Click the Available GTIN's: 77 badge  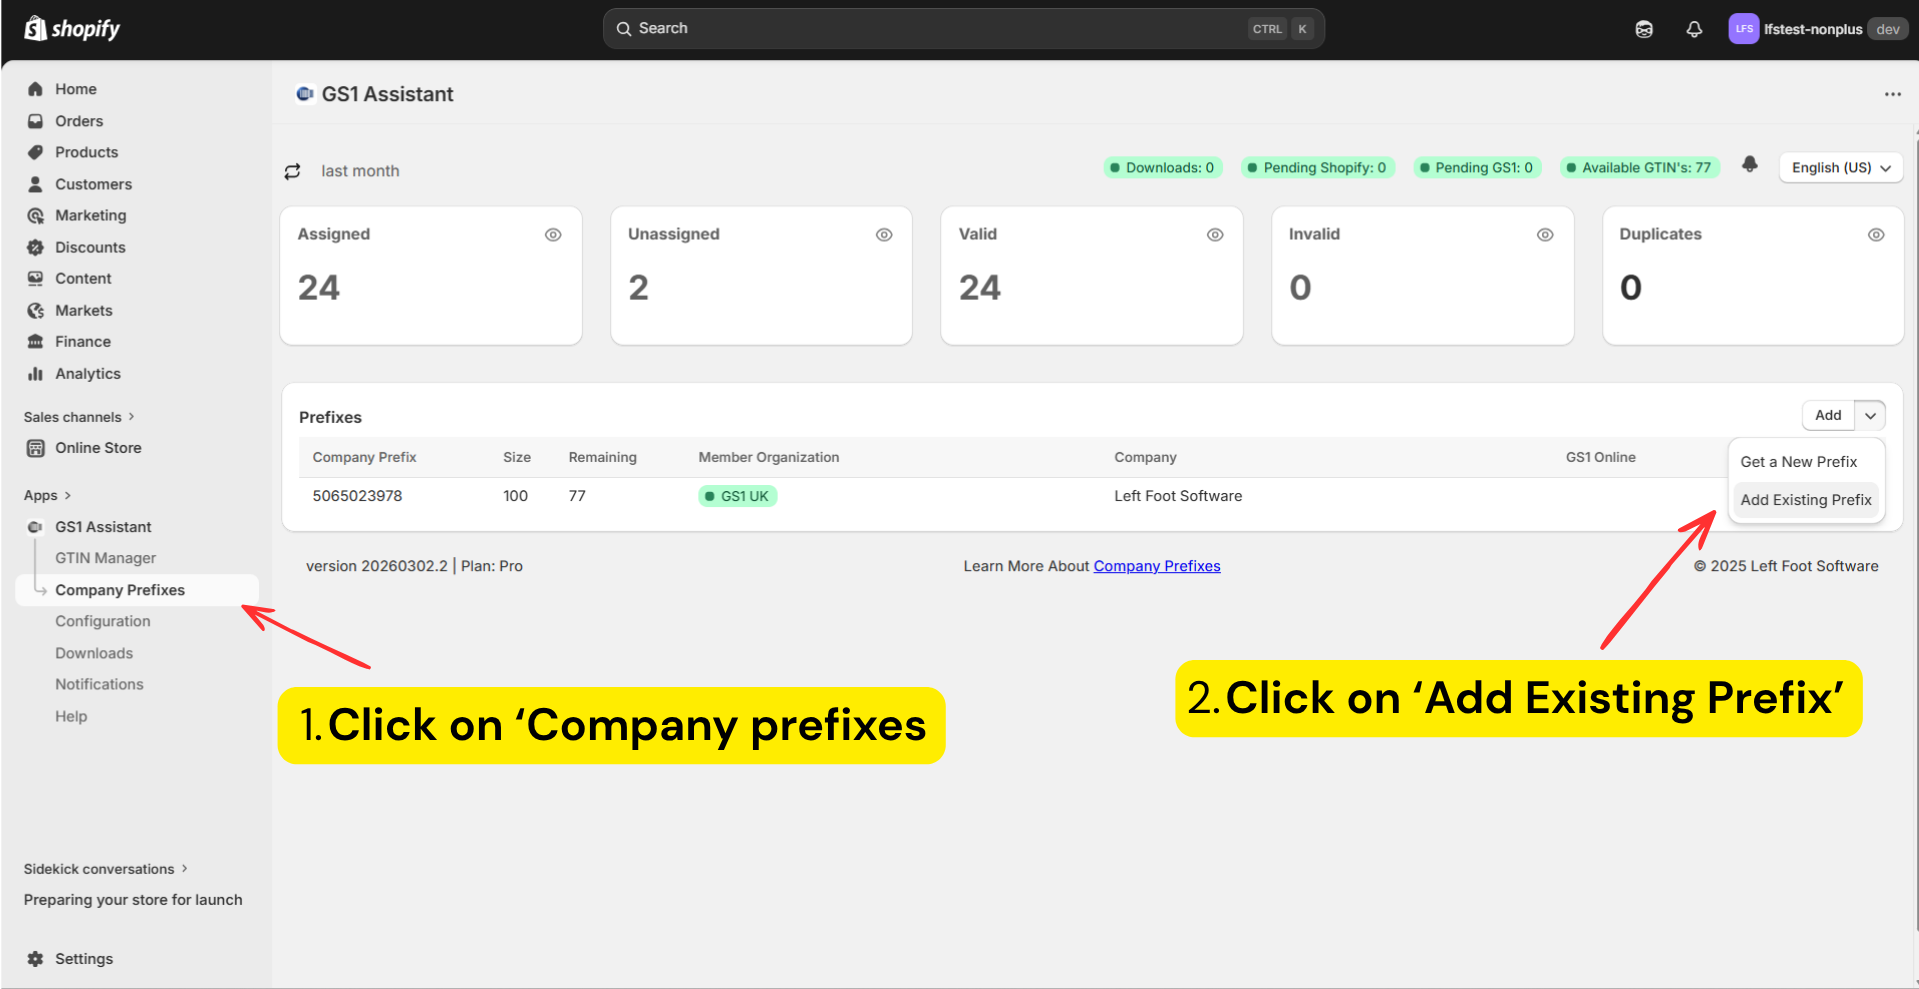coord(1639,168)
